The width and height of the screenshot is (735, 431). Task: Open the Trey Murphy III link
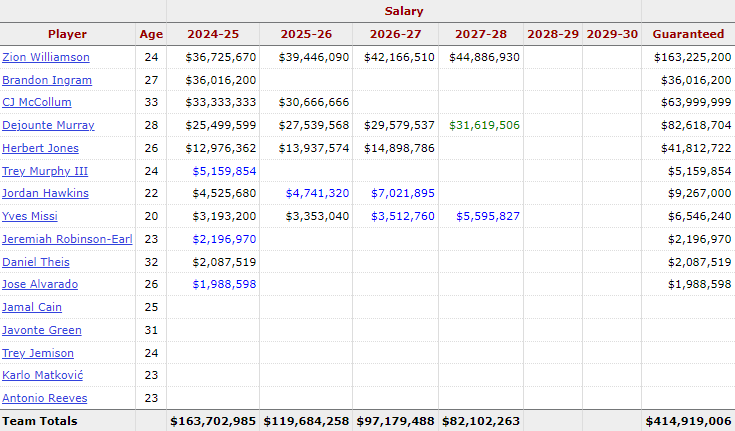point(45,171)
